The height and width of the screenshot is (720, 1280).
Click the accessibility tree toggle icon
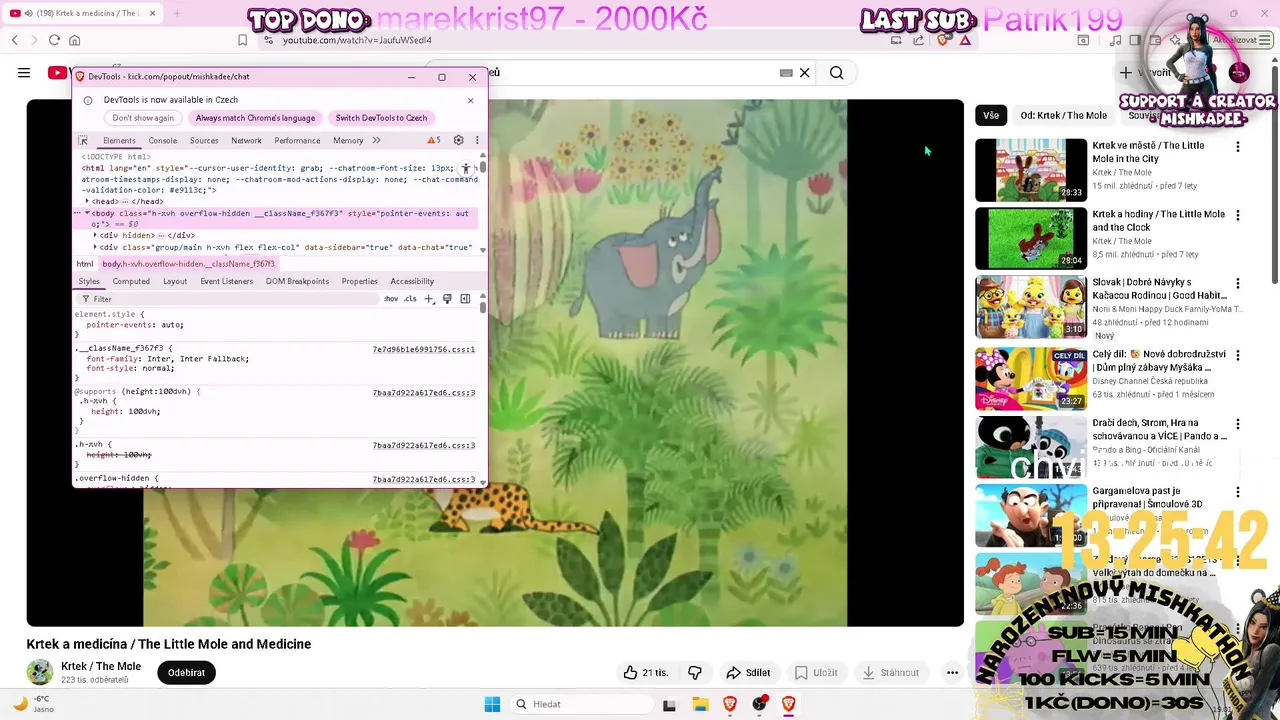(465, 170)
